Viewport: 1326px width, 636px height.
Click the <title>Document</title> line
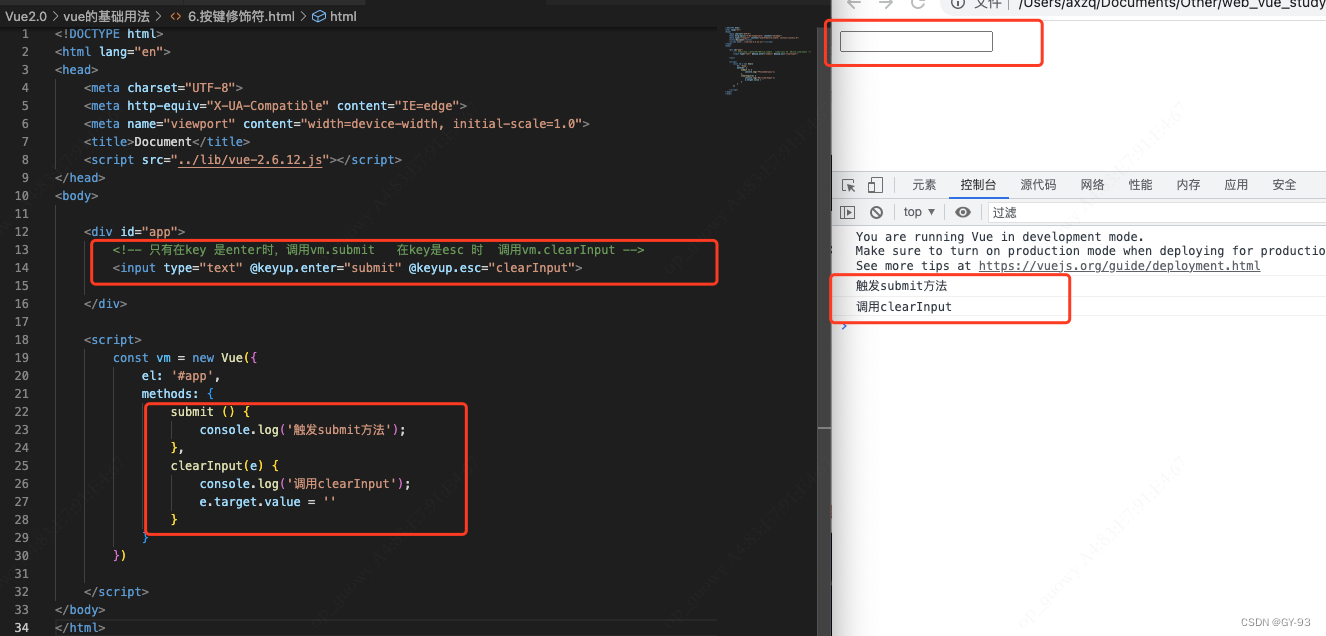167,142
